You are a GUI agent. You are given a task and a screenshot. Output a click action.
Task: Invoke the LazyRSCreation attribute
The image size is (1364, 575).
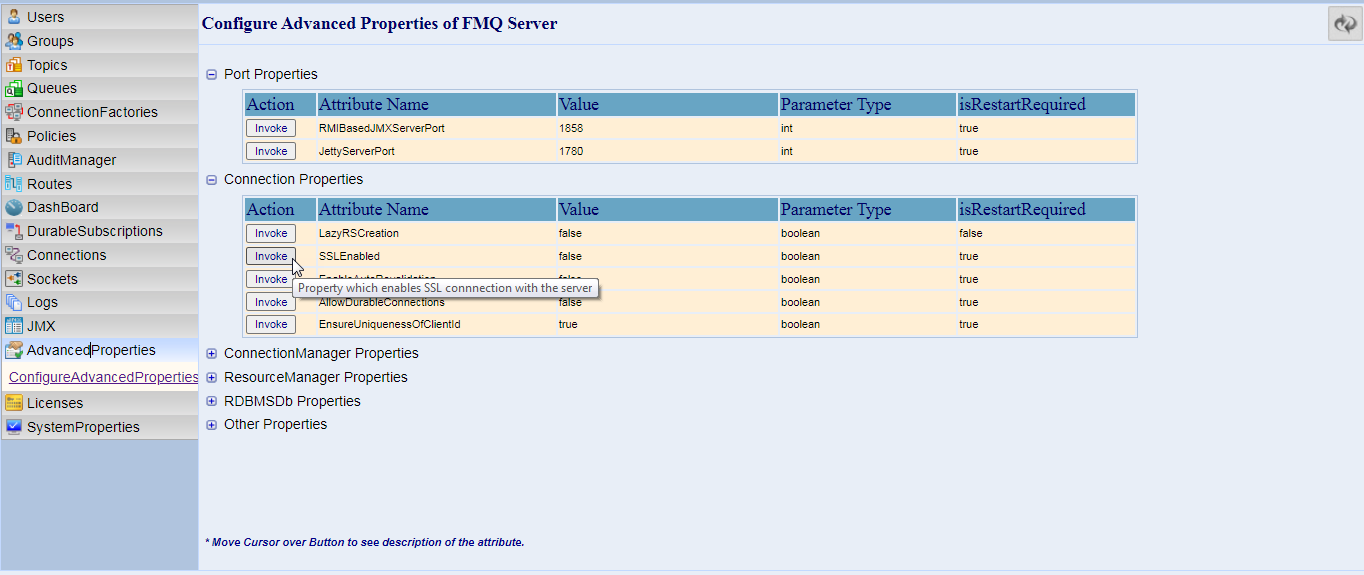[x=271, y=233]
